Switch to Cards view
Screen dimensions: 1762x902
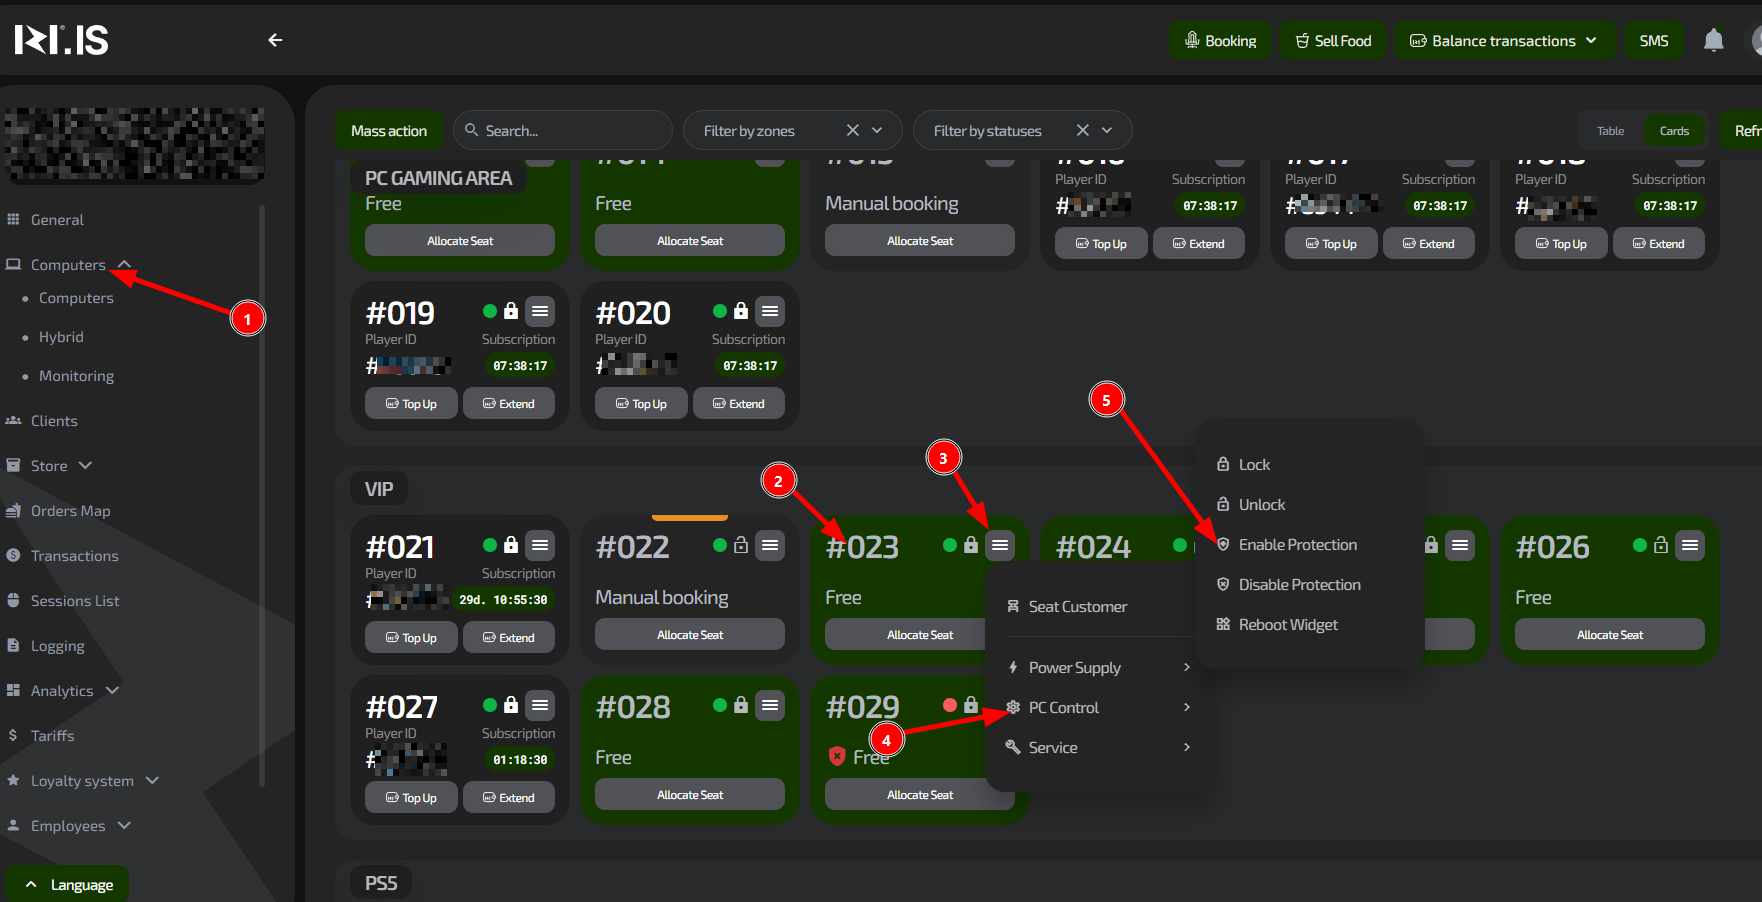(x=1674, y=131)
